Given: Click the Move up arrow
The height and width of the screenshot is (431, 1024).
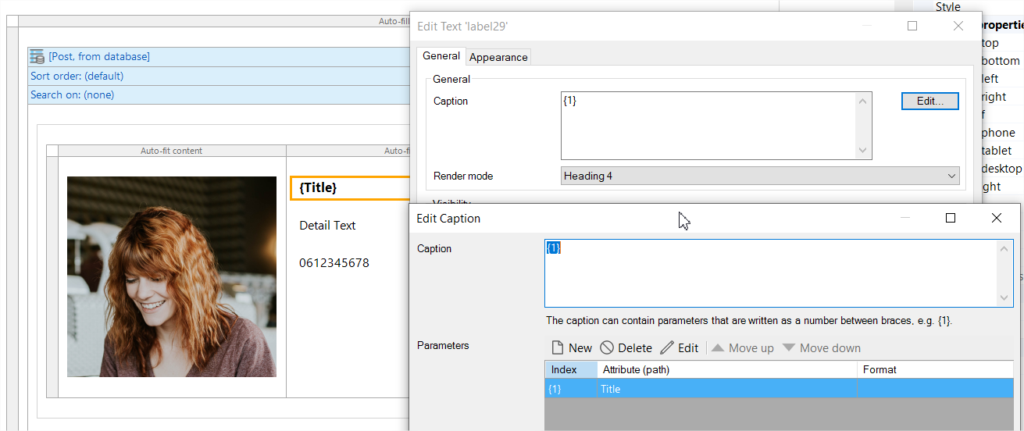Looking at the screenshot, I should pyautogui.click(x=718, y=348).
